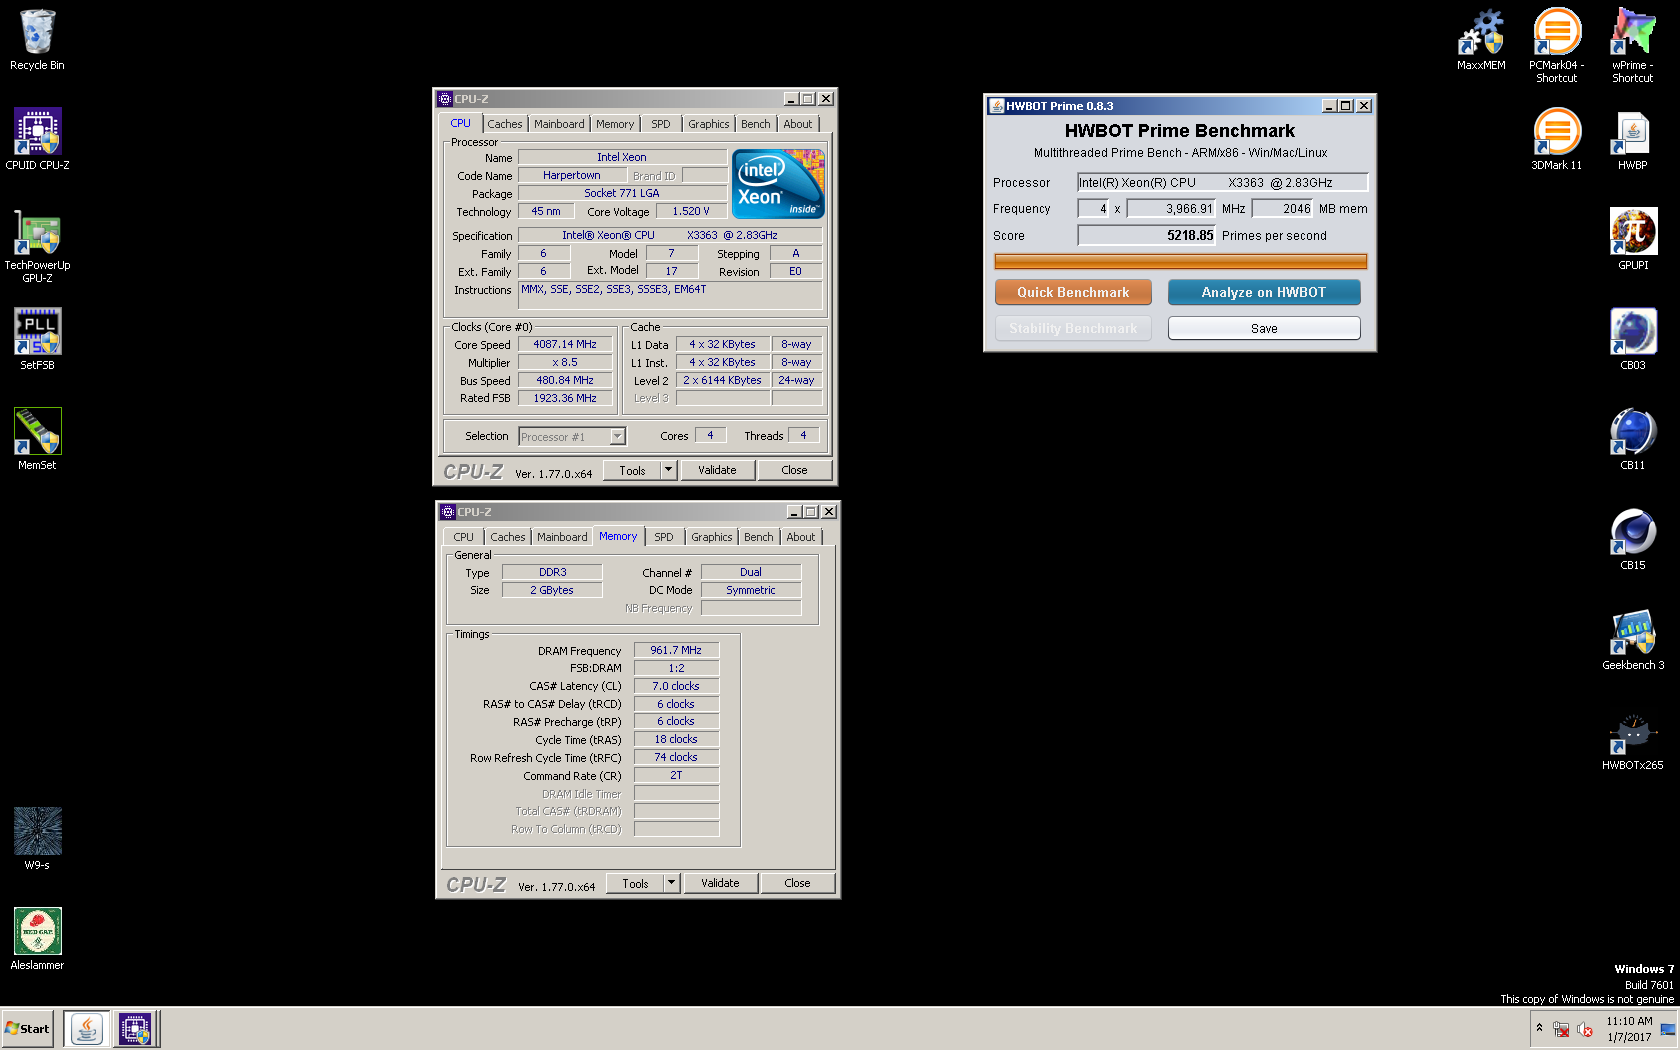This screenshot has width=1680, height=1050.
Task: Click Core Speed value 4087.14 MHz
Action: (x=565, y=344)
